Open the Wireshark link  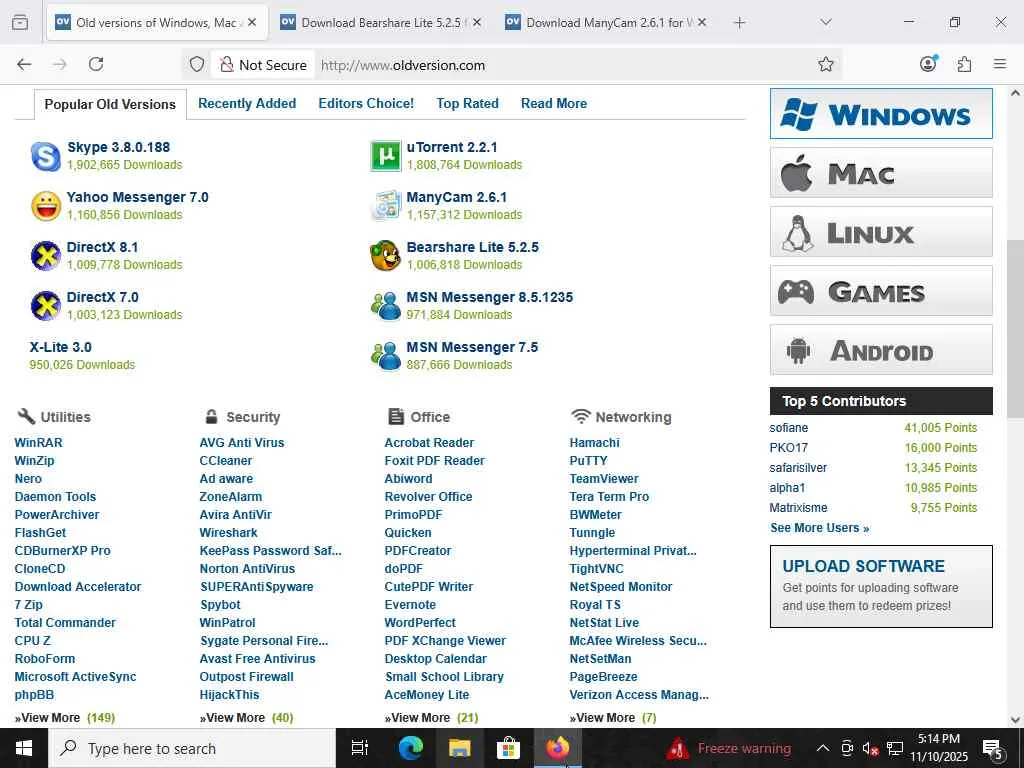point(229,533)
